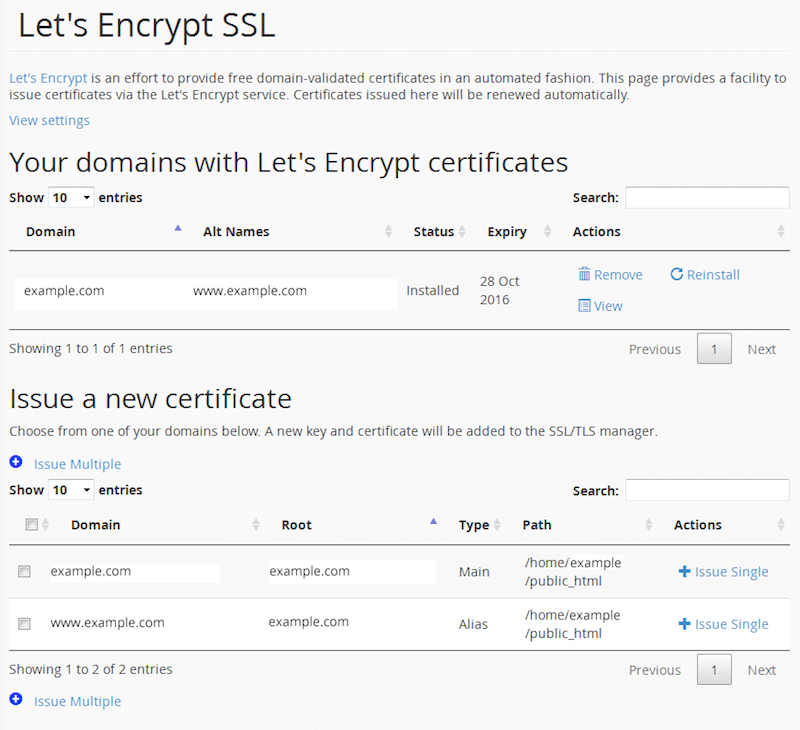Click the View certificate icon
This screenshot has height=730, width=800.
(585, 306)
